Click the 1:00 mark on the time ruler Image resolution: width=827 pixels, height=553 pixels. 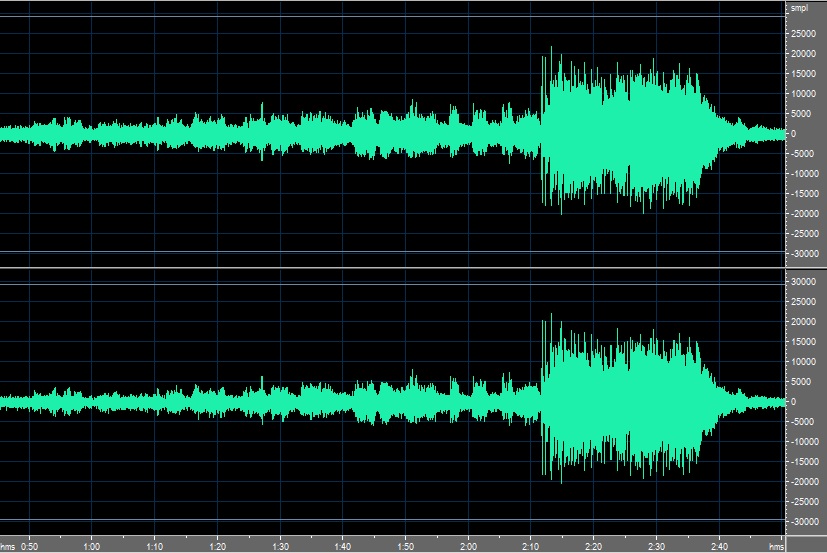[92, 547]
